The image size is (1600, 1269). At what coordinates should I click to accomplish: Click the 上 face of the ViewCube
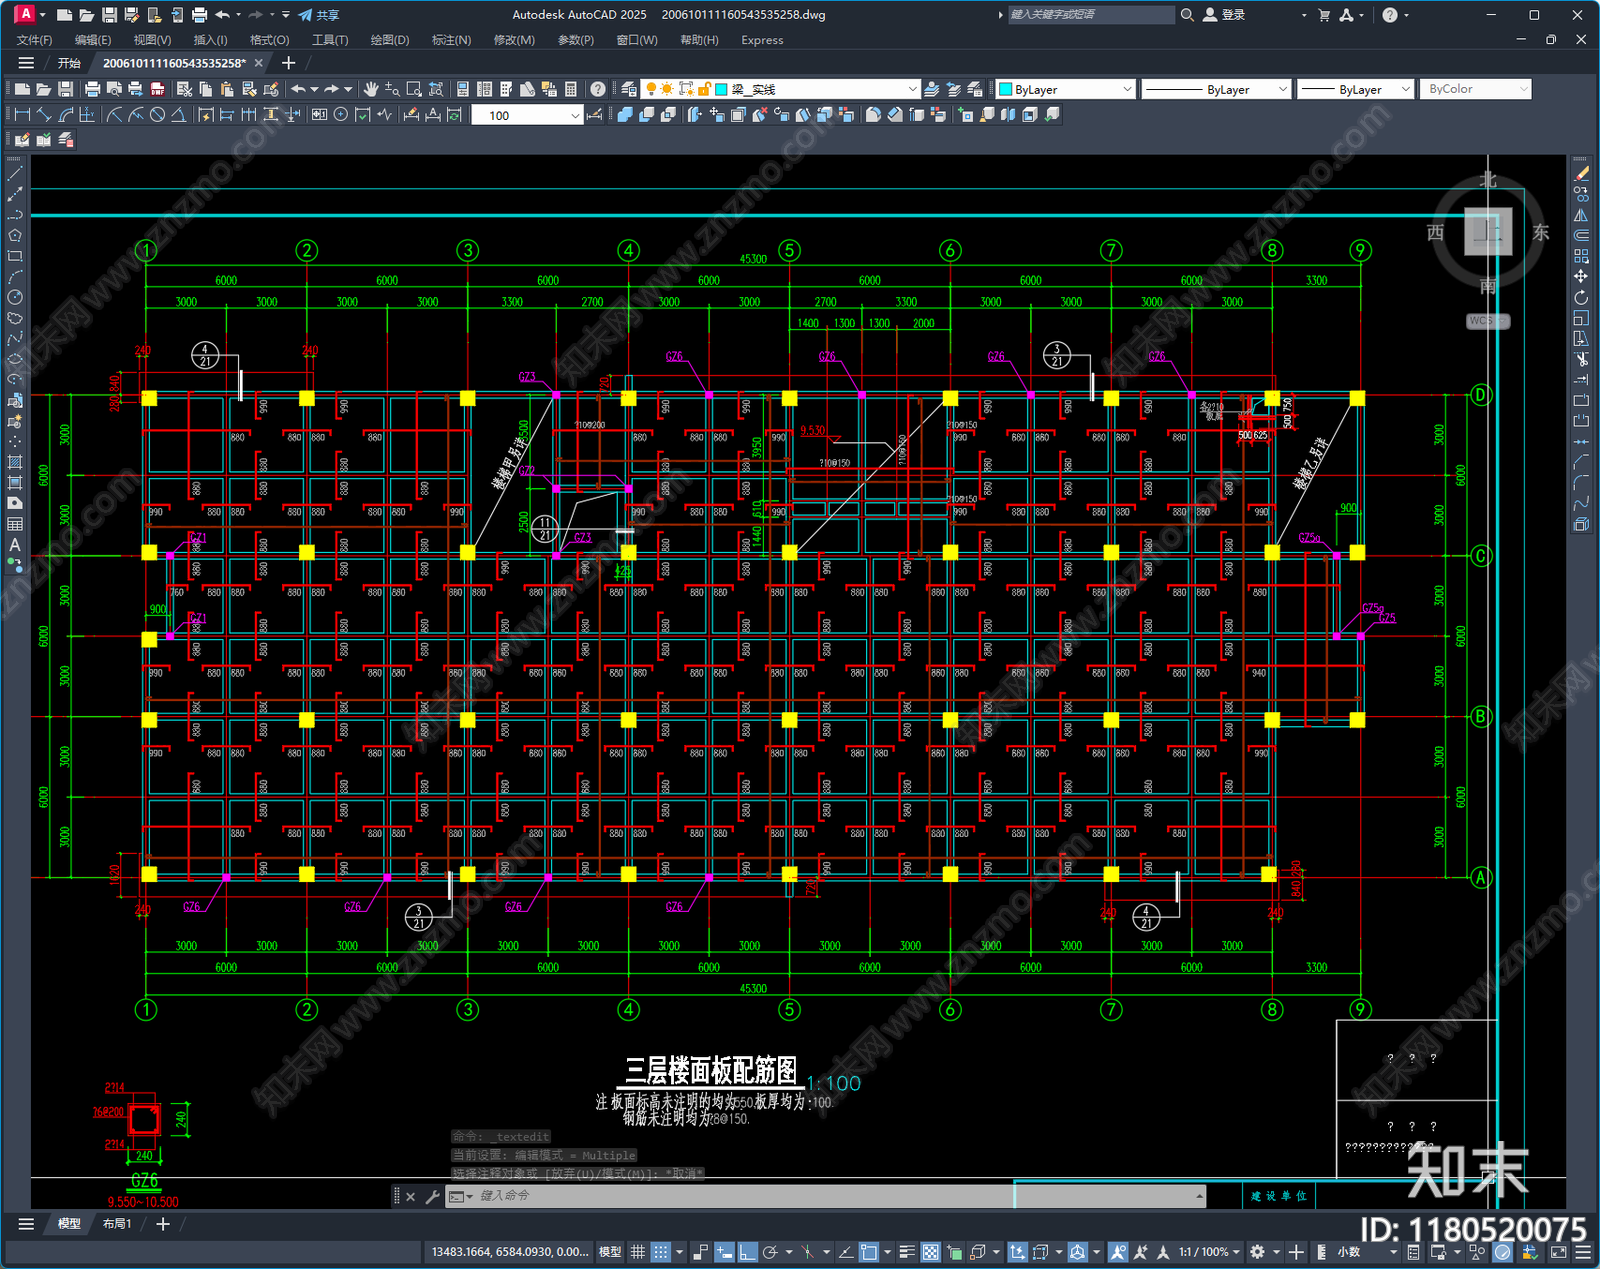pyautogui.click(x=1488, y=232)
